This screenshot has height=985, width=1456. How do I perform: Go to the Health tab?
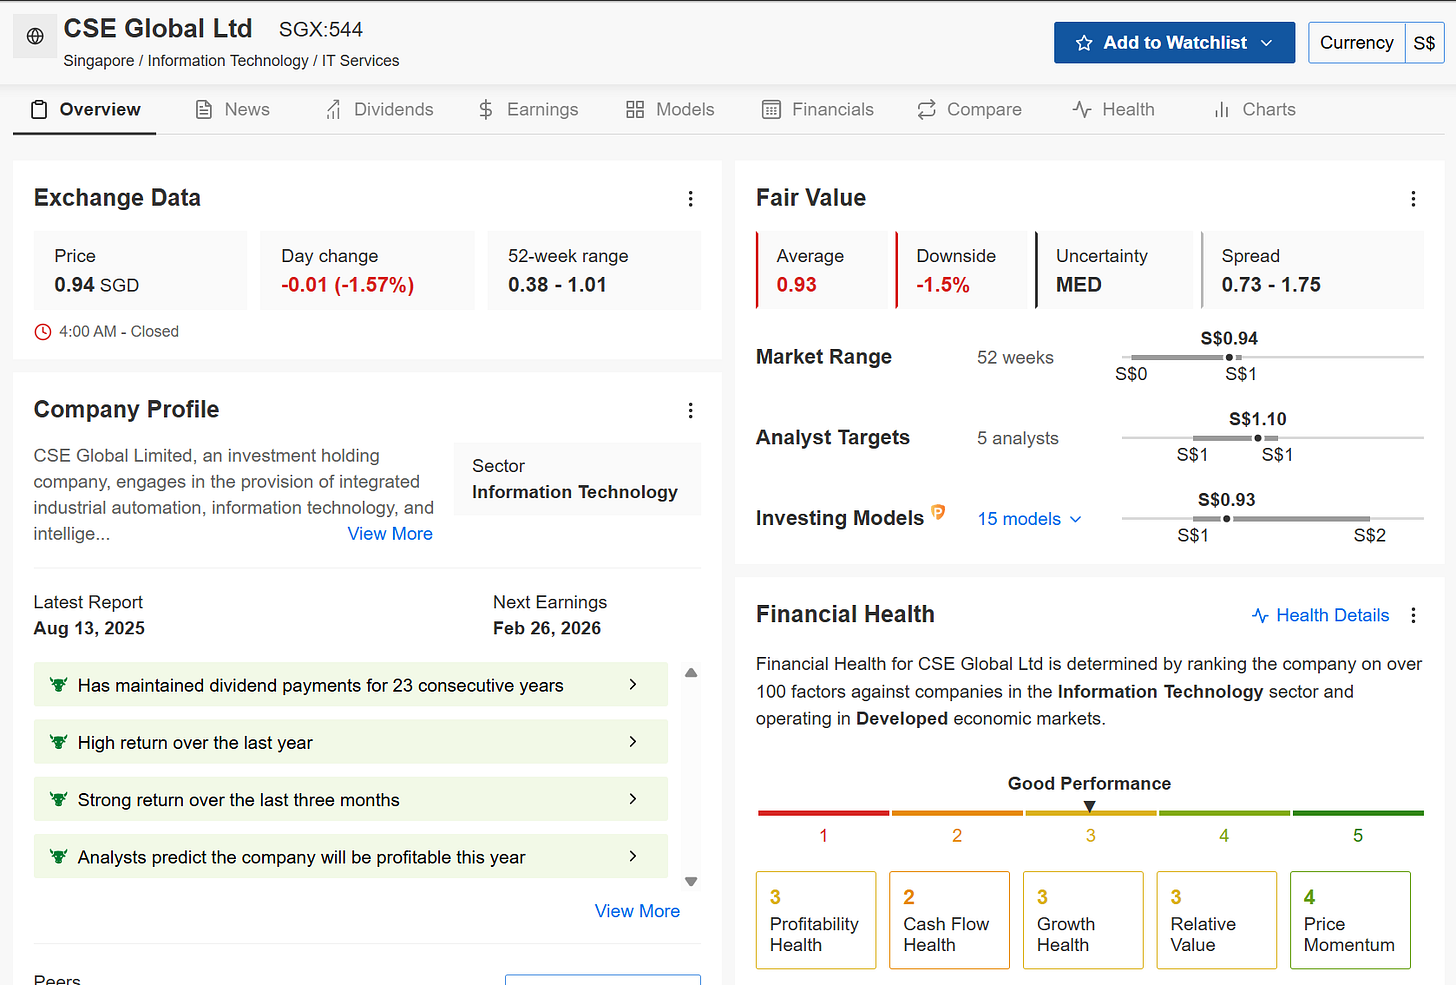tap(1113, 110)
